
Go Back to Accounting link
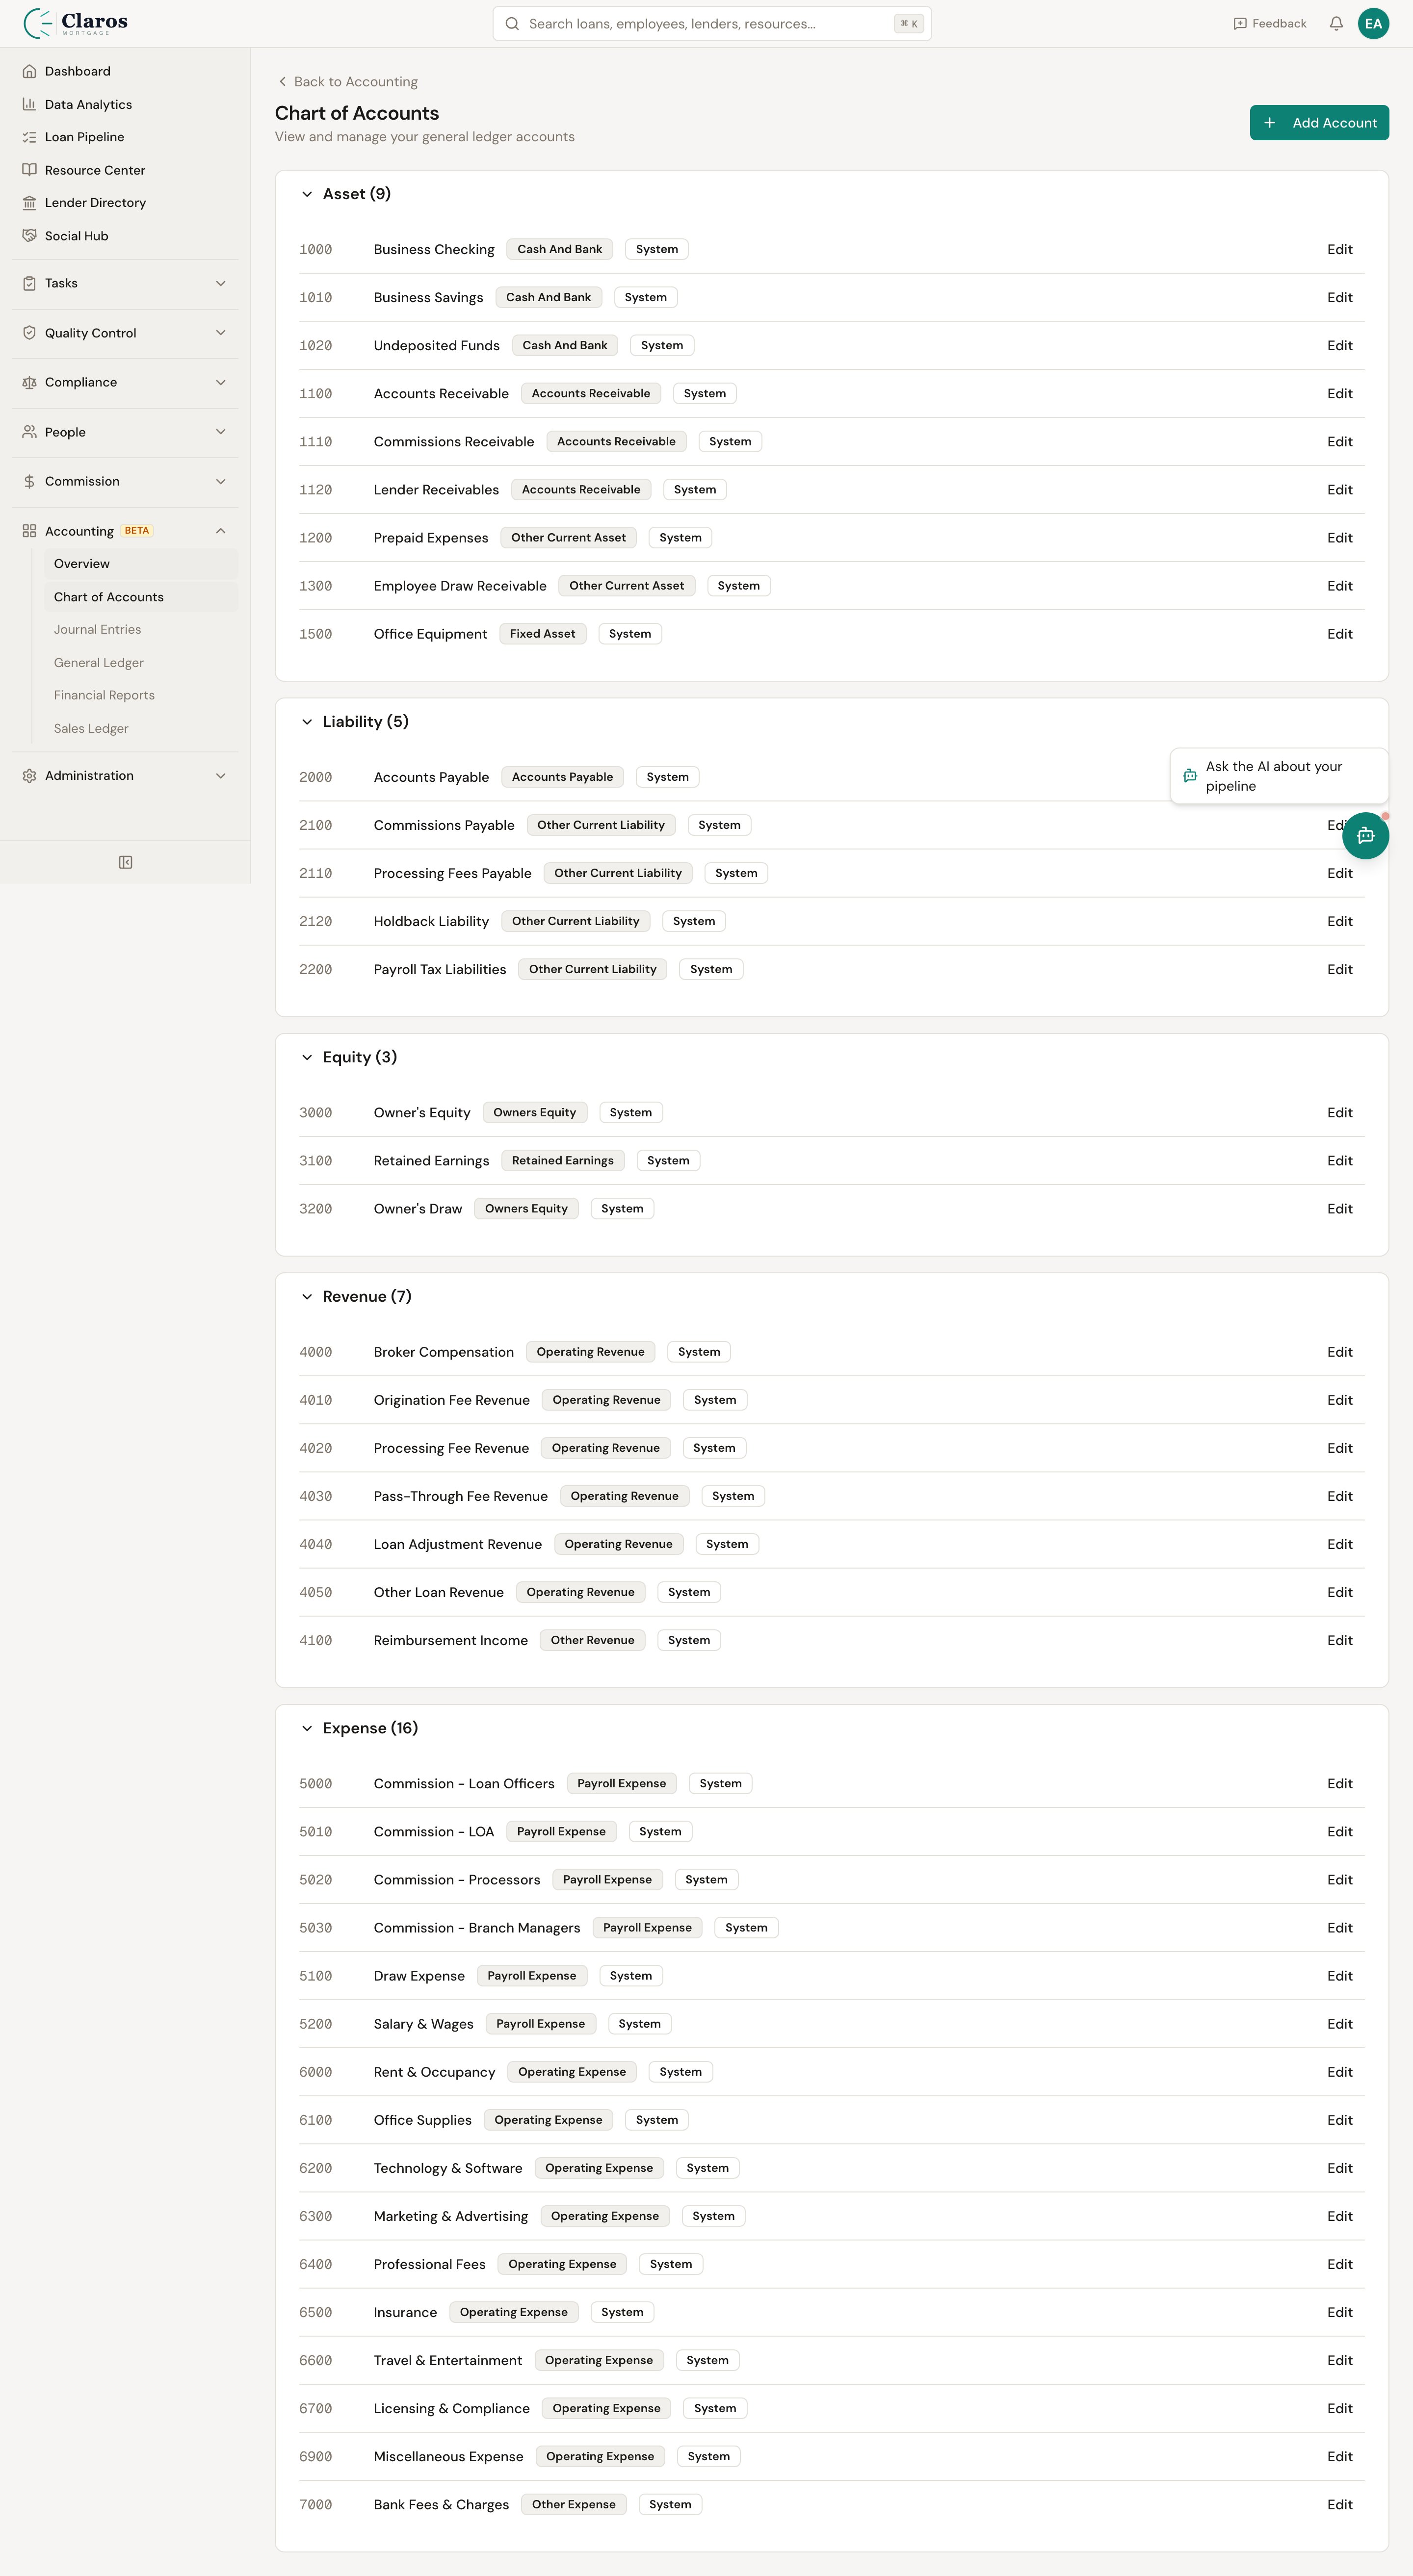[347, 82]
